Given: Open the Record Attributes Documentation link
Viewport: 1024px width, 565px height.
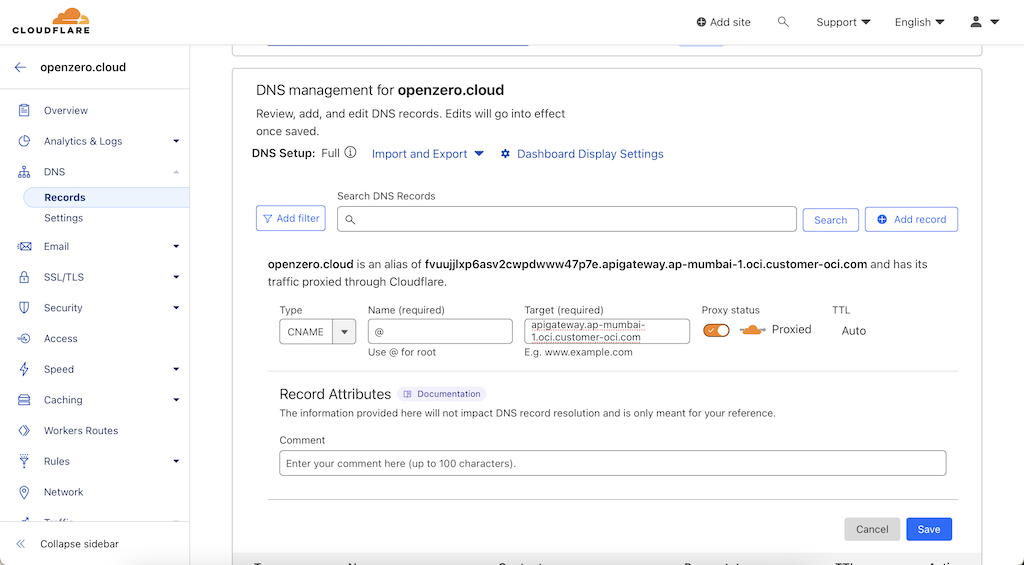Looking at the screenshot, I should 441,394.
